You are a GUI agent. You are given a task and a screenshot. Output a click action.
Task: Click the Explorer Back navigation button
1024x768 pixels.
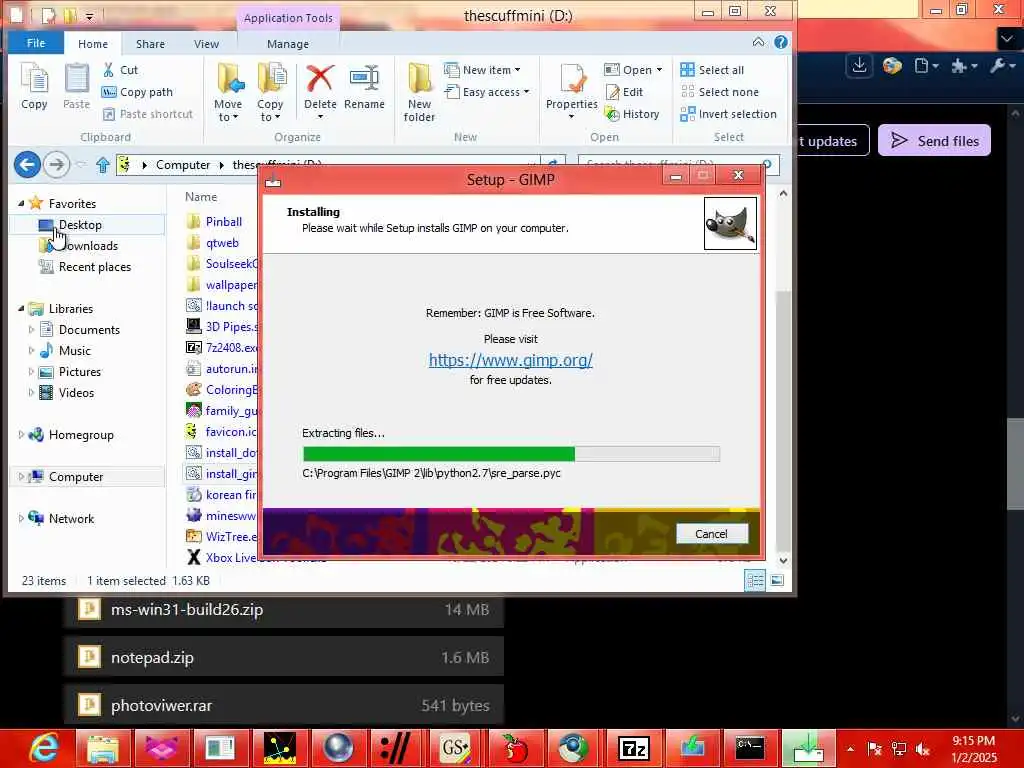(27, 165)
